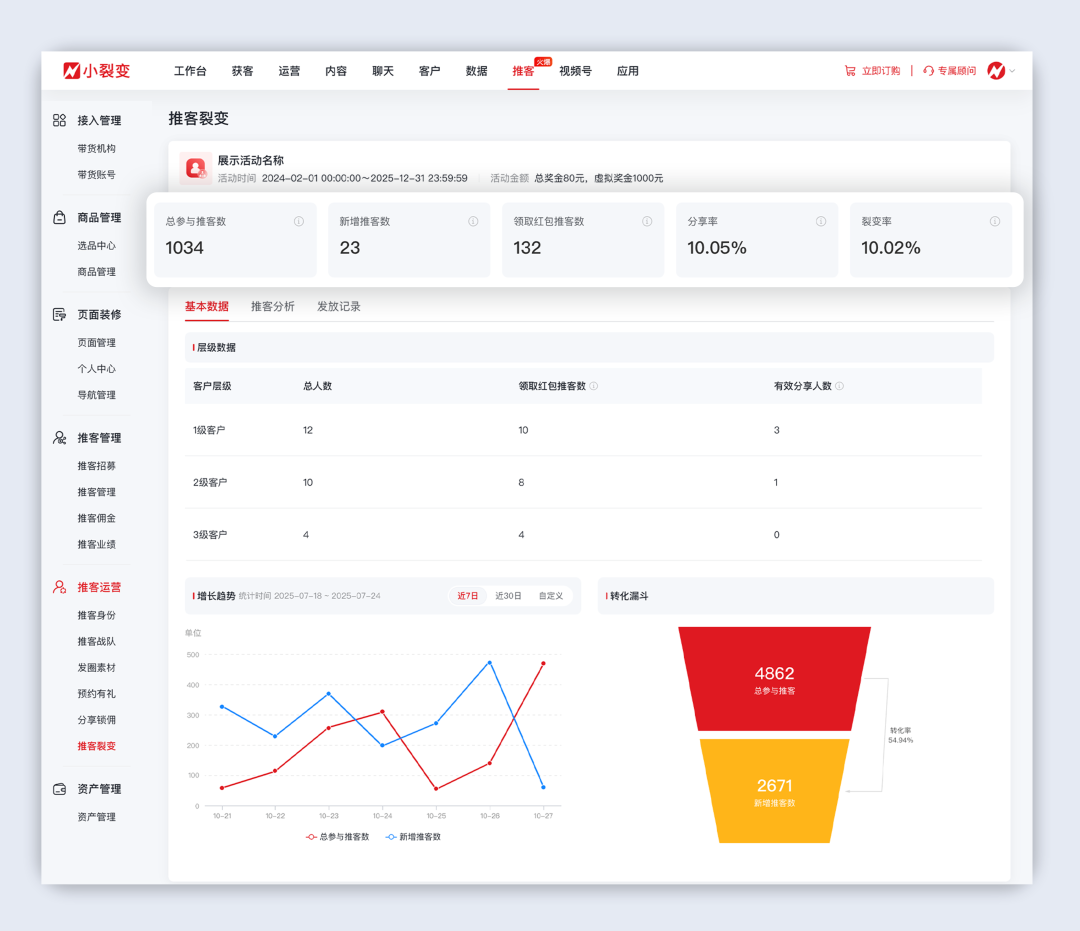Viewport: 1080px width, 931px height.
Task: Click the activity avatar icon
Action: tap(195, 168)
